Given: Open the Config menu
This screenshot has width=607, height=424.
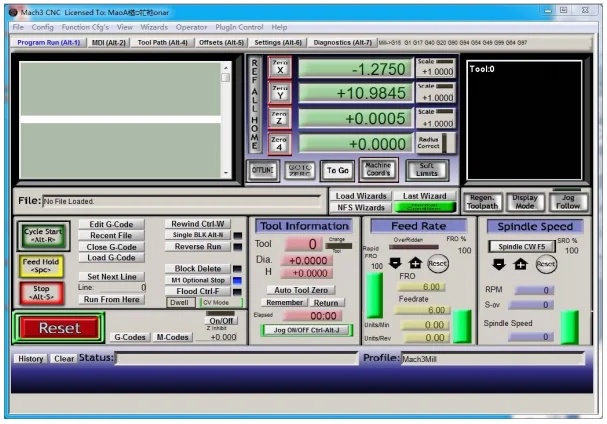Looking at the screenshot, I should point(42,27).
